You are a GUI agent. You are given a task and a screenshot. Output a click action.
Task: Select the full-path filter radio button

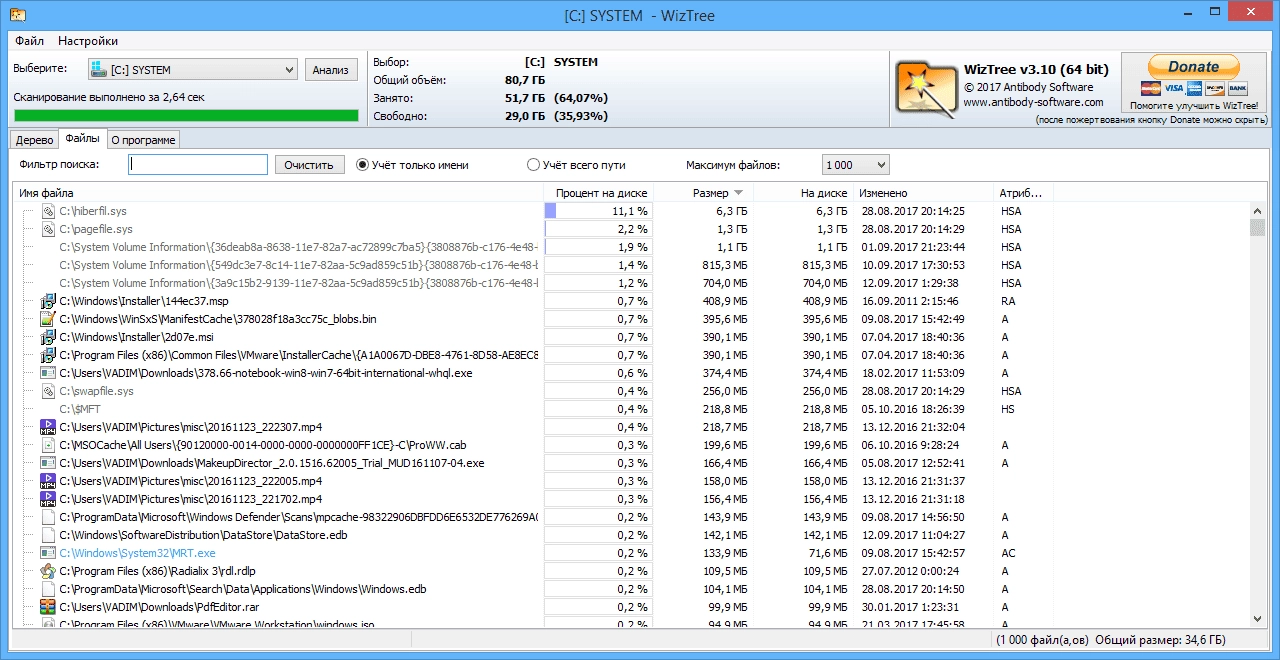click(533, 165)
